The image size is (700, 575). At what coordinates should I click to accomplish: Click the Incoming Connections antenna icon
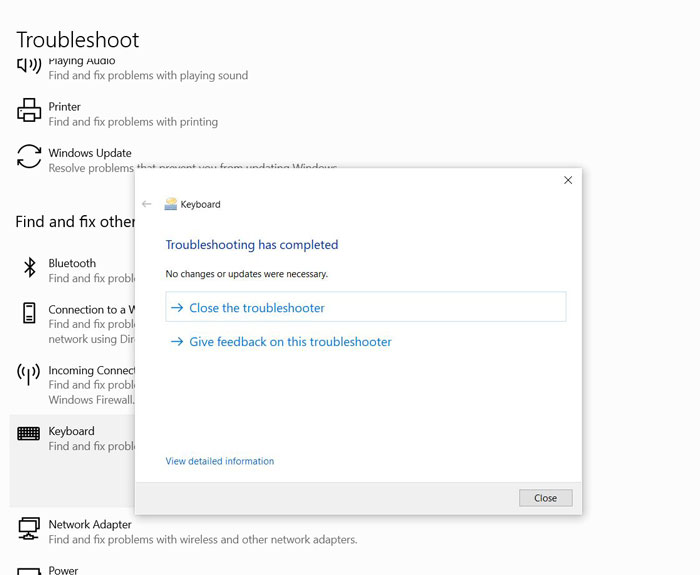29,374
